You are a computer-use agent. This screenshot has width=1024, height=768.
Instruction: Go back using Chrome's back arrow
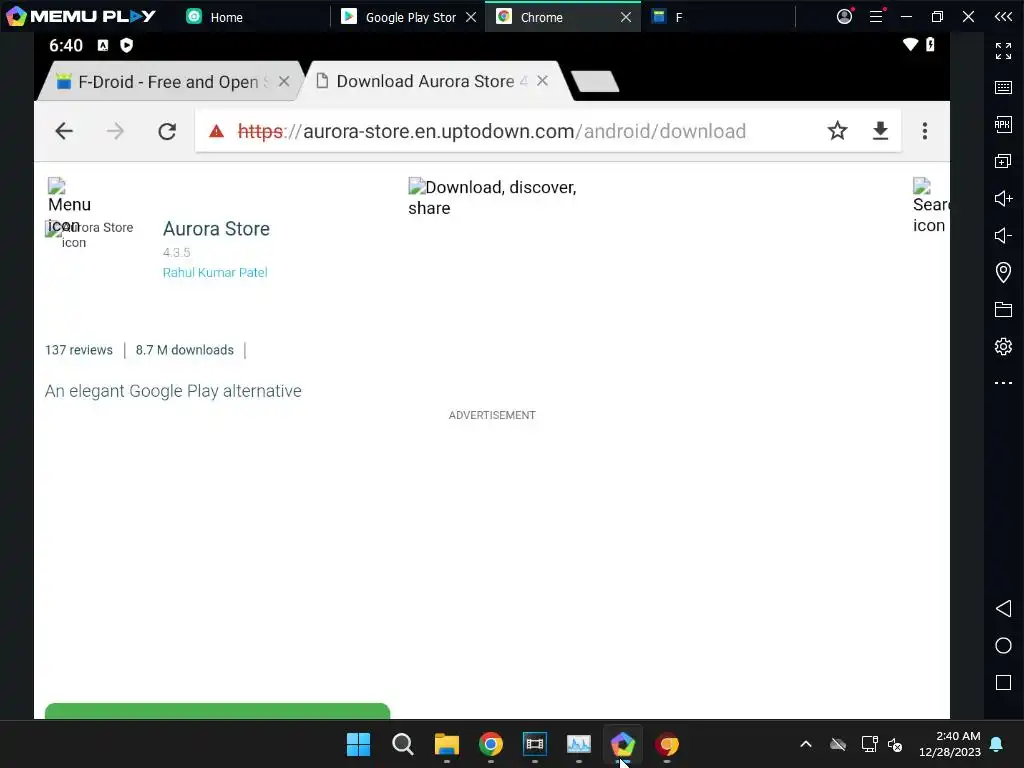pyautogui.click(x=64, y=131)
